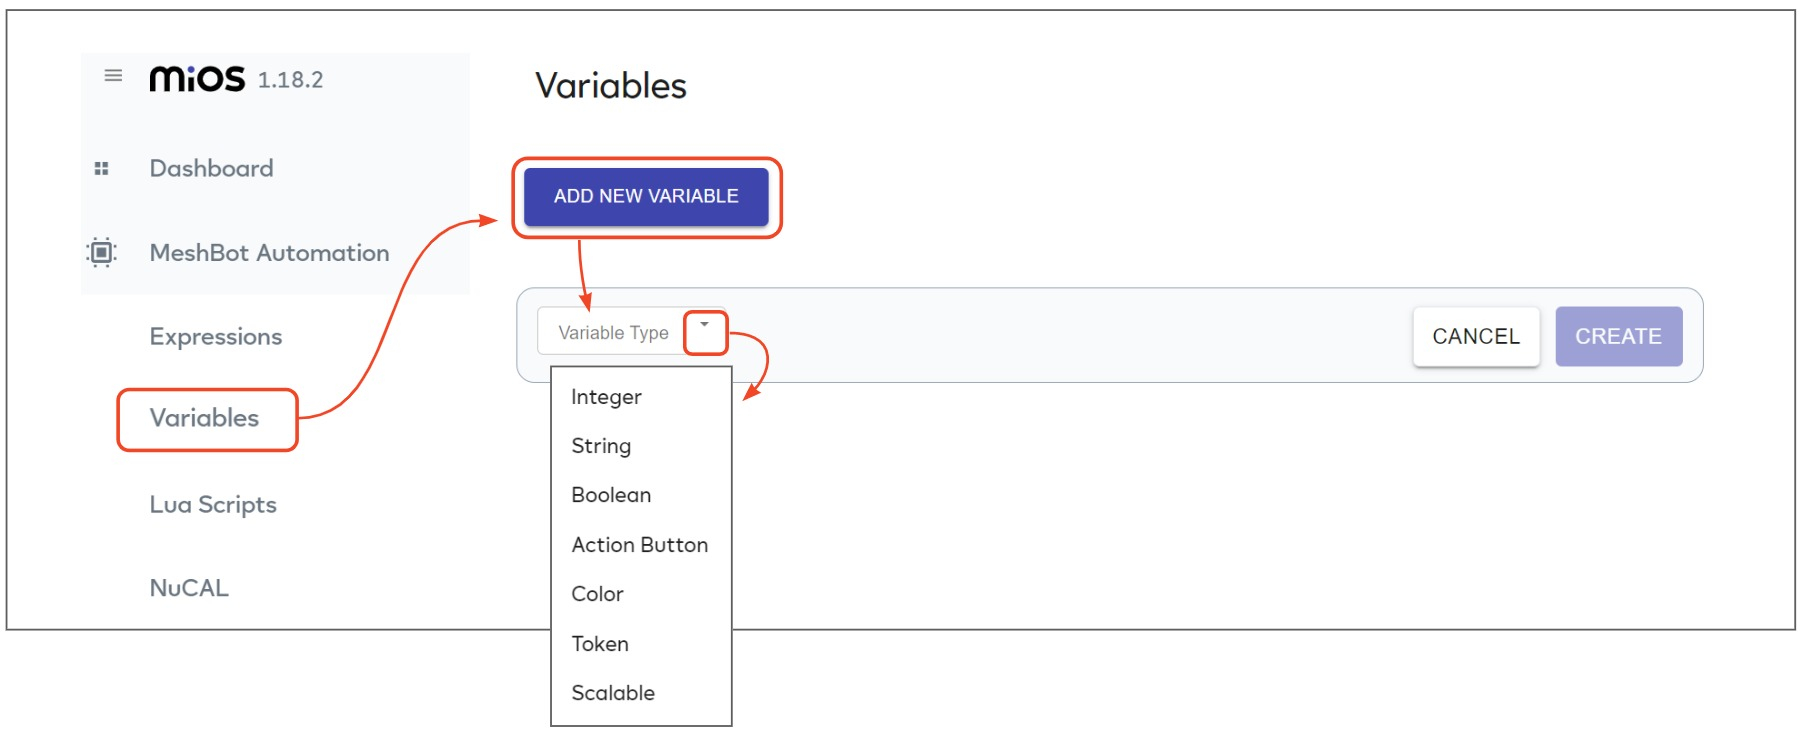This screenshot has height=738, width=1803.
Task: Choose Integer from the type list
Action: 606,397
